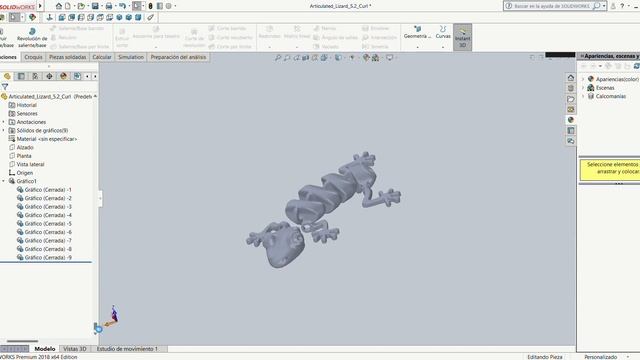Screen dimensions: 640x360
Task: Select the PropertyManager tab icon
Action: [21, 76]
